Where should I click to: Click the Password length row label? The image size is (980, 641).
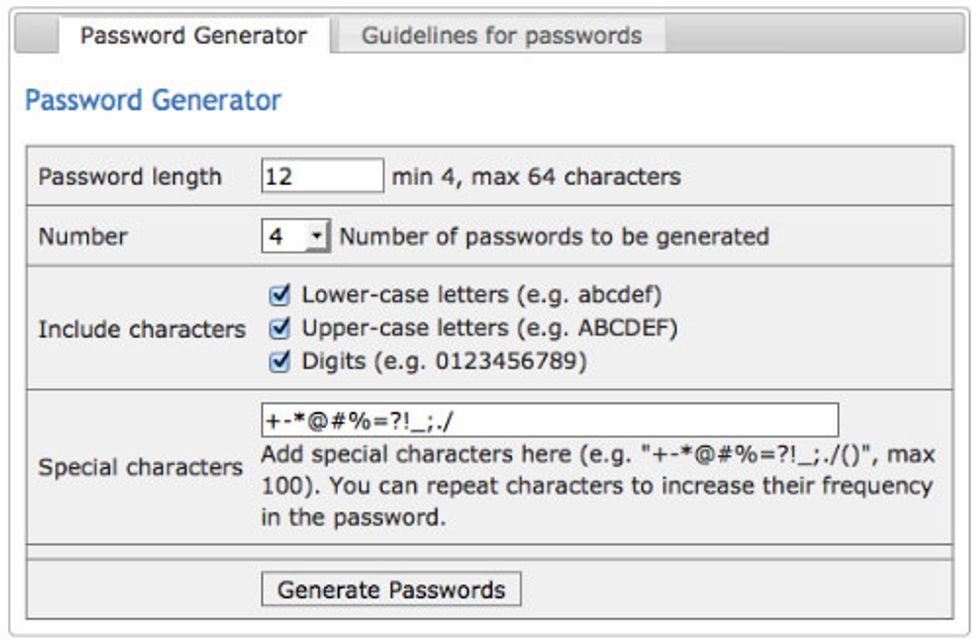pyautogui.click(x=130, y=177)
